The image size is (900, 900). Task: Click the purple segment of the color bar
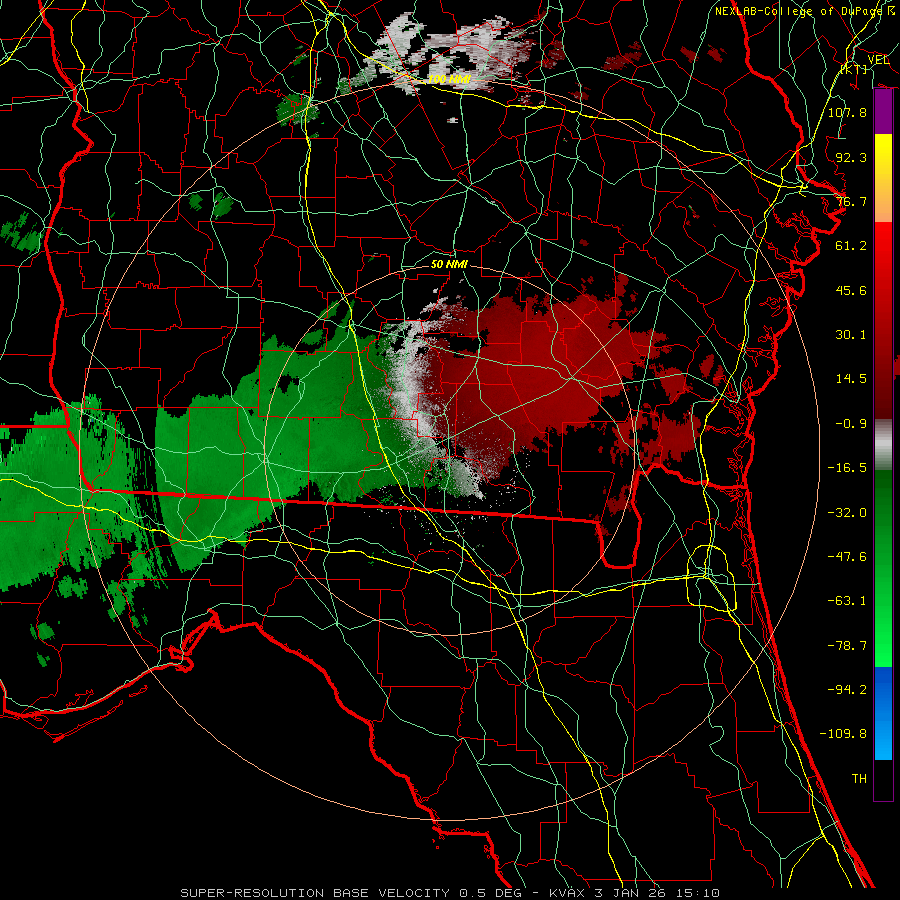883,112
